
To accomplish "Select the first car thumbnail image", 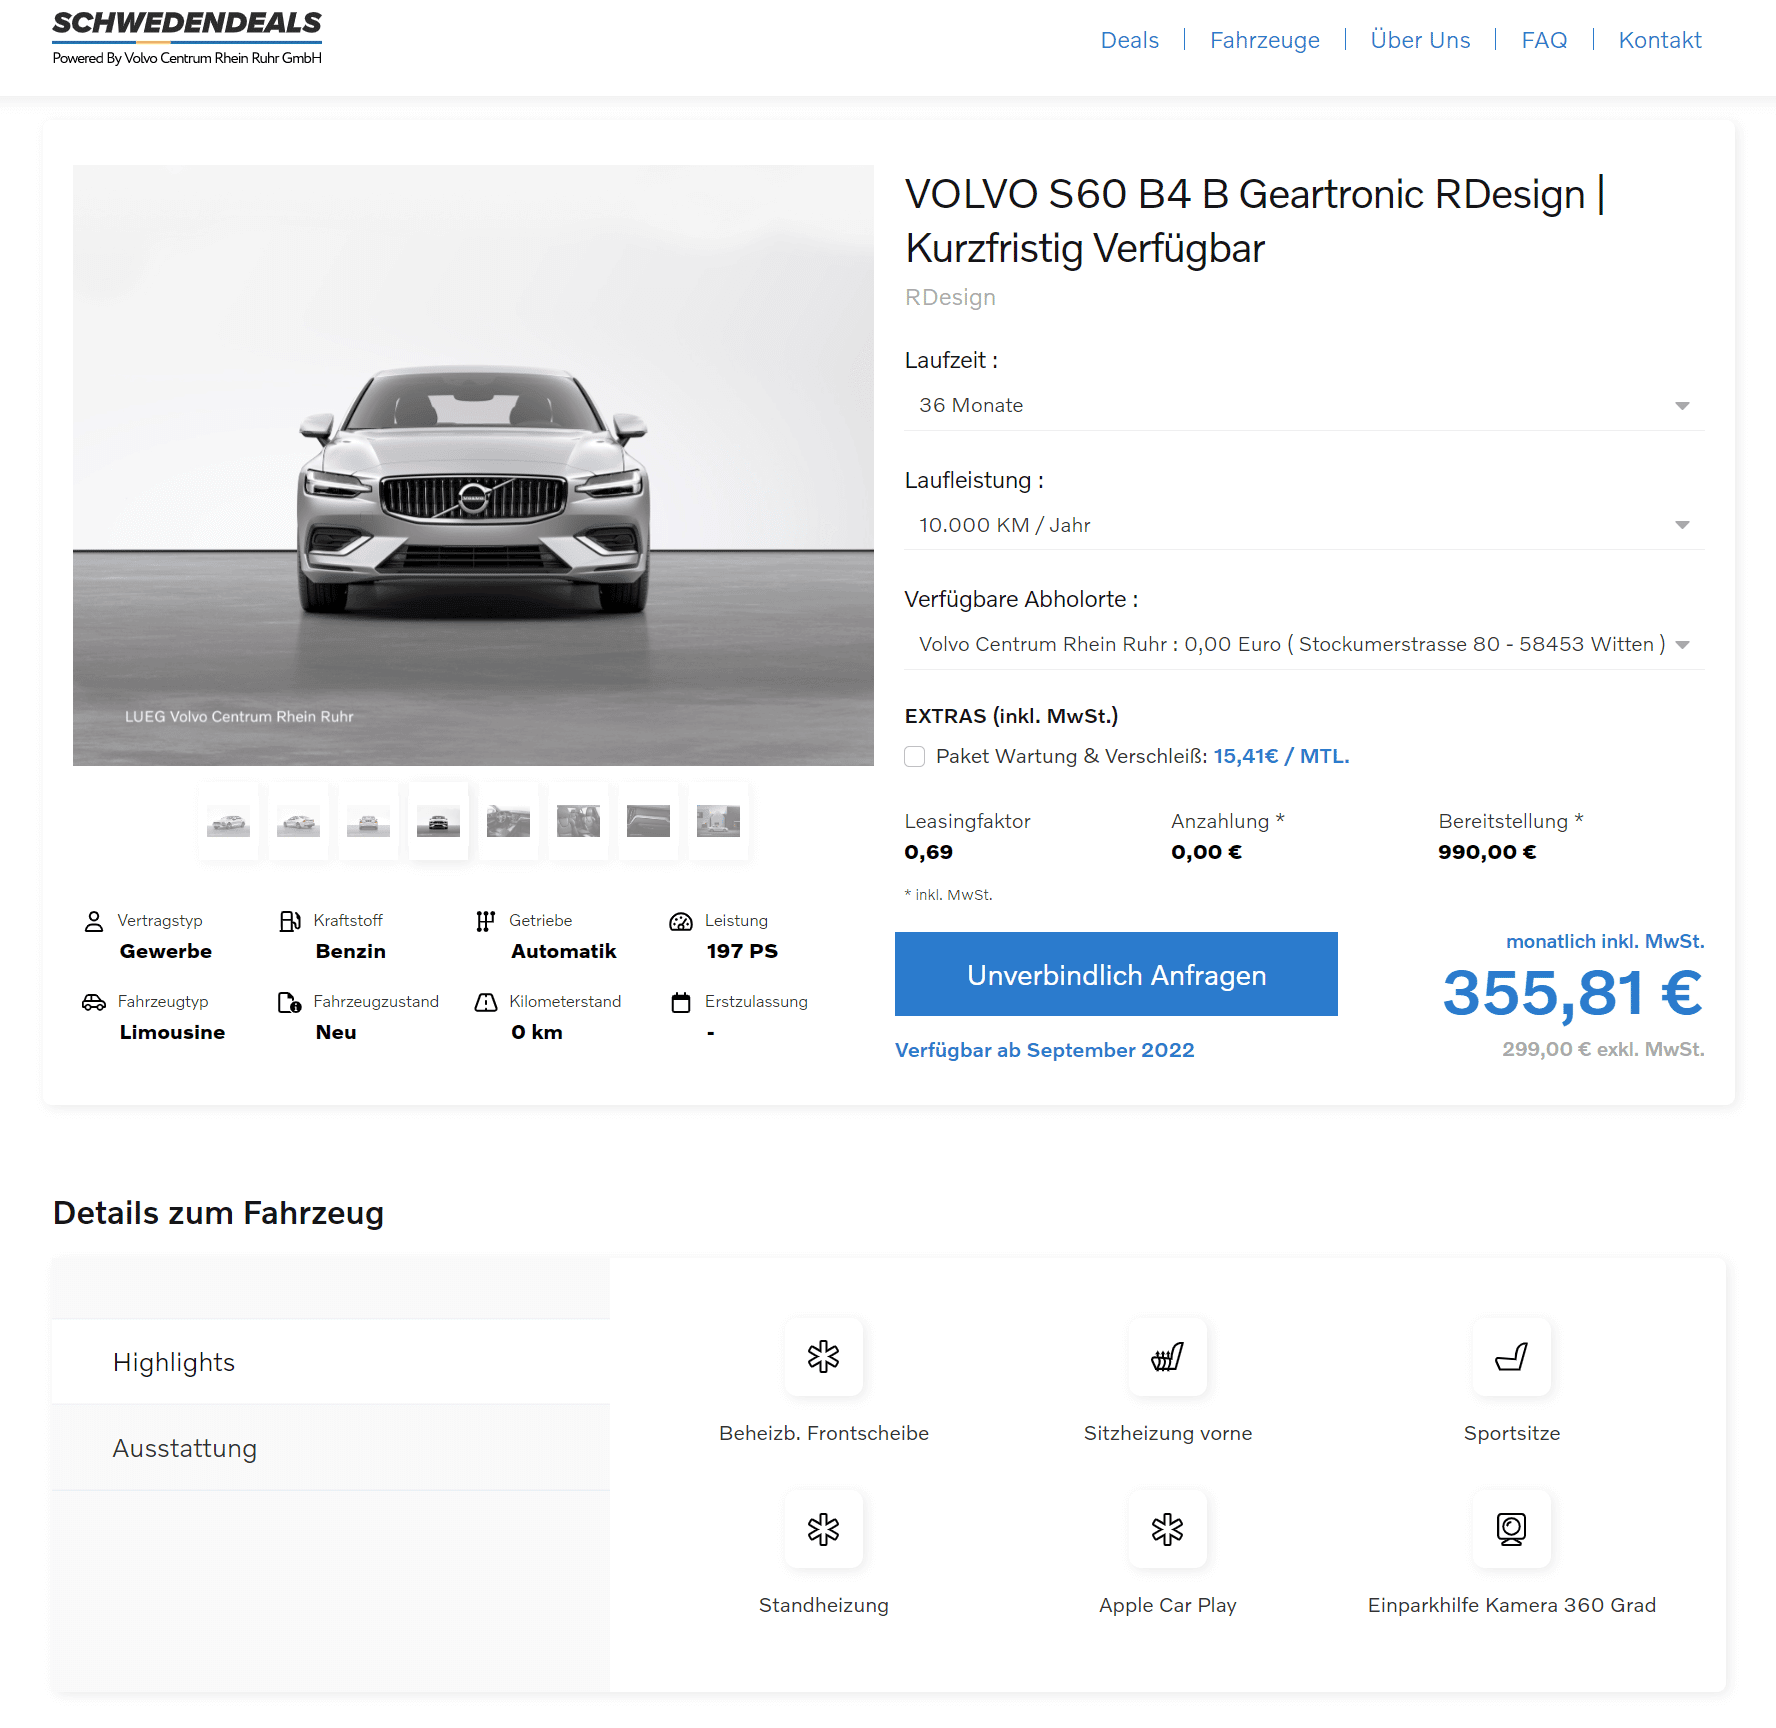I will [x=229, y=821].
